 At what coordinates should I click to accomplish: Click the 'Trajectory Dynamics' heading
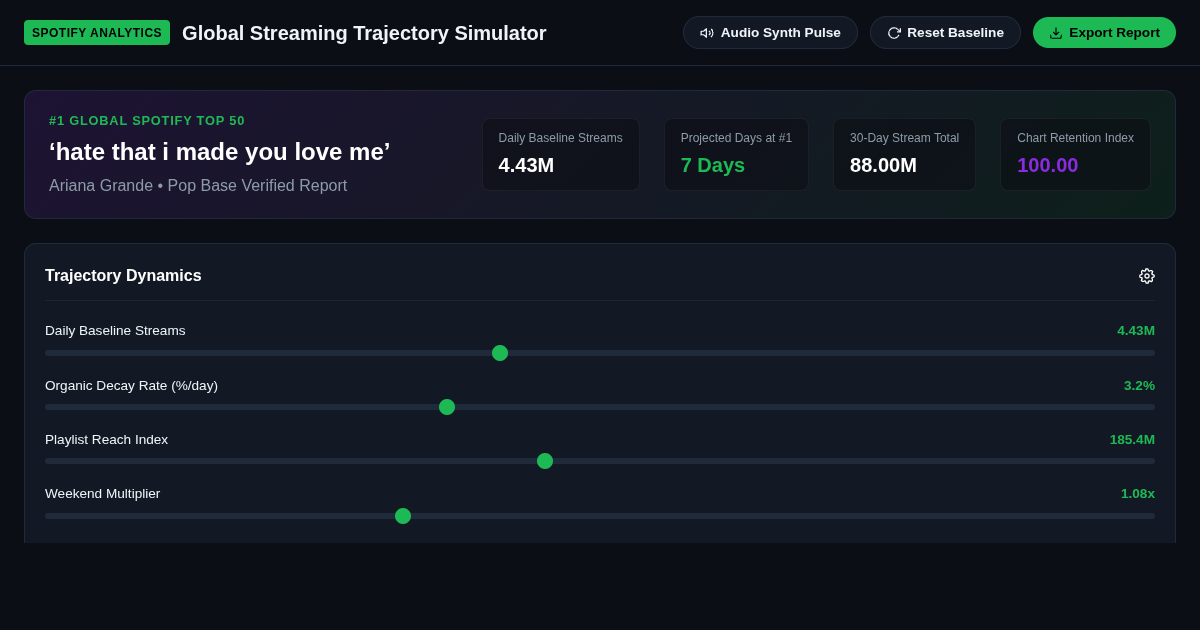123,276
